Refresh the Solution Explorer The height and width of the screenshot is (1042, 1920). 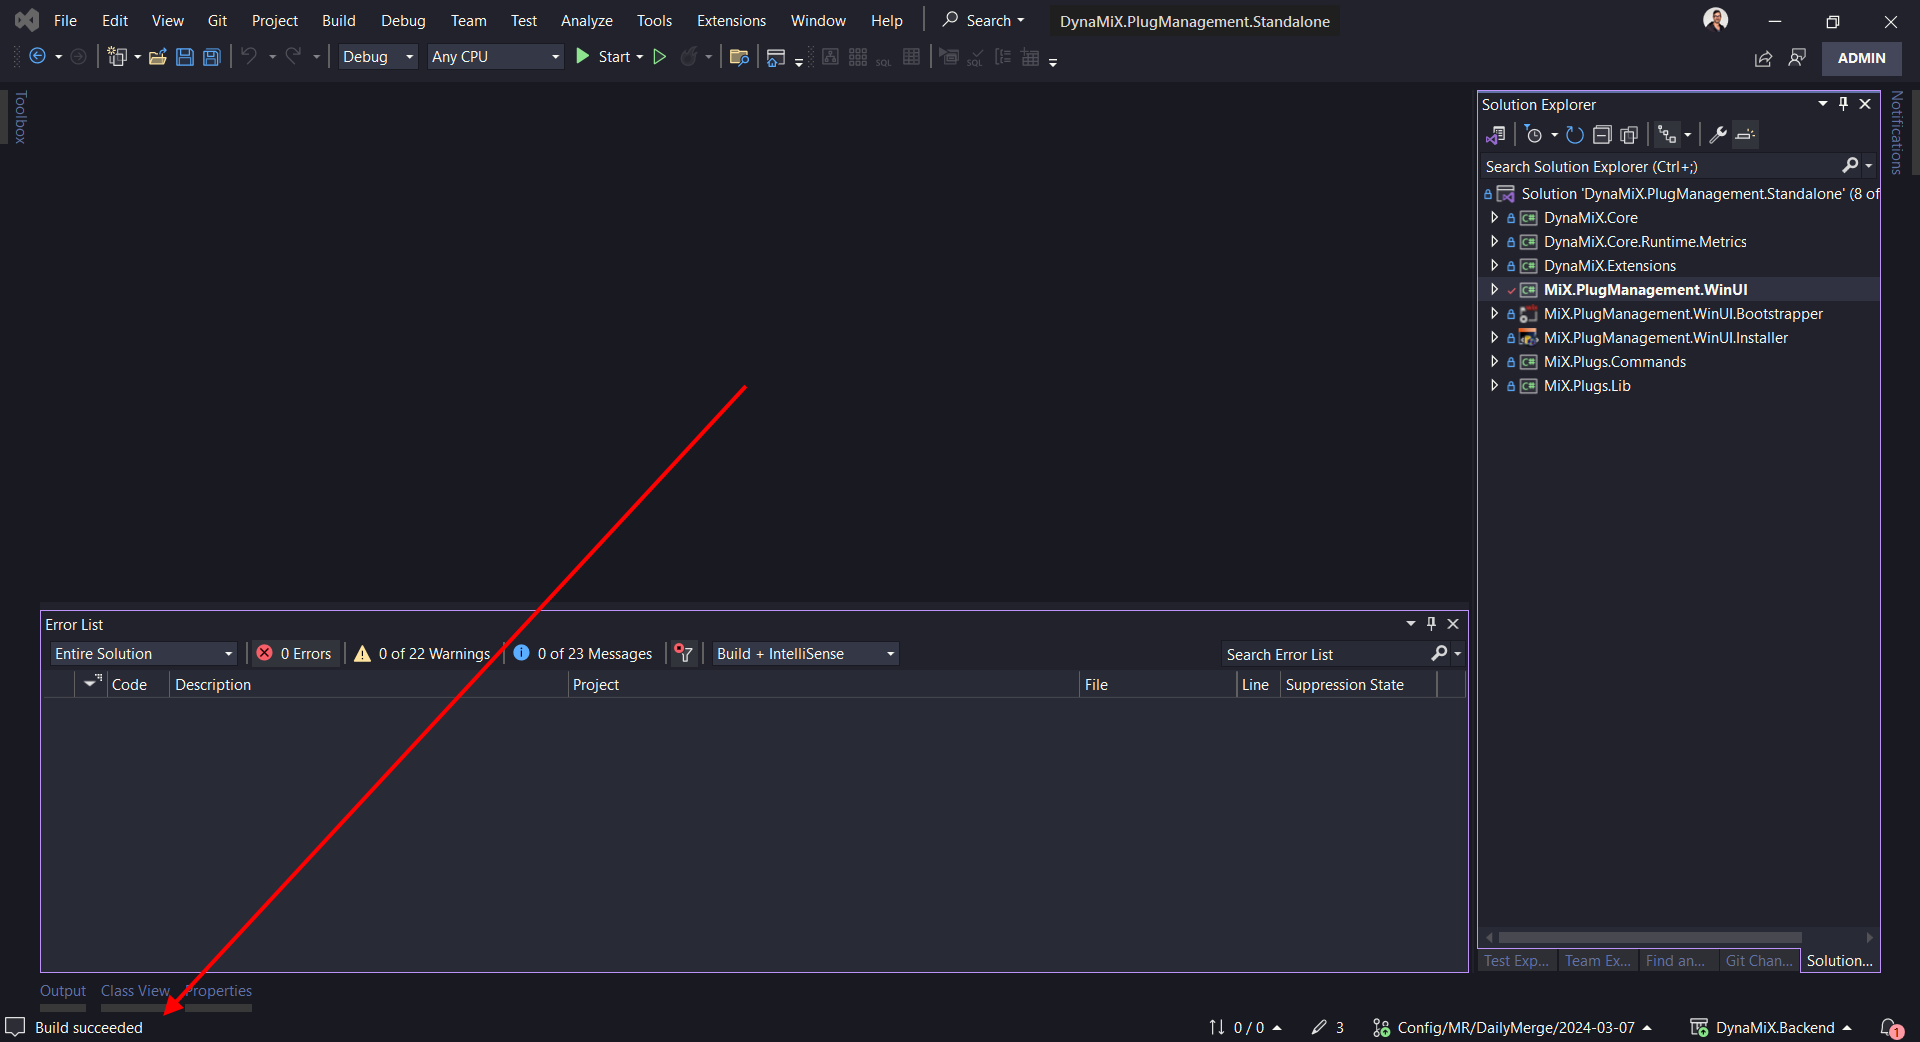coord(1574,135)
